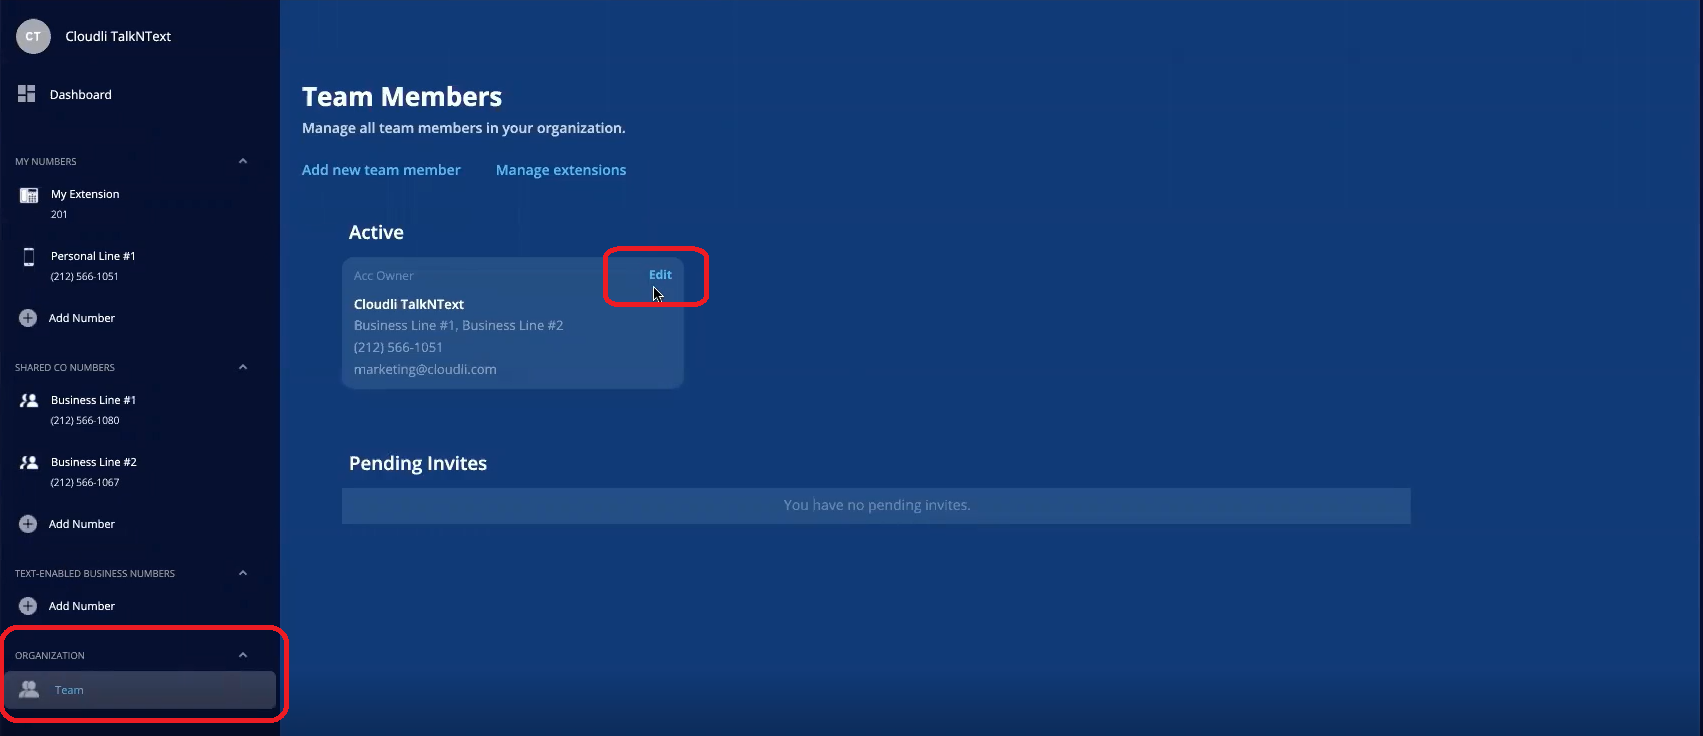The image size is (1703, 736).
Task: Click the Dashboard grid icon
Action: (27, 94)
